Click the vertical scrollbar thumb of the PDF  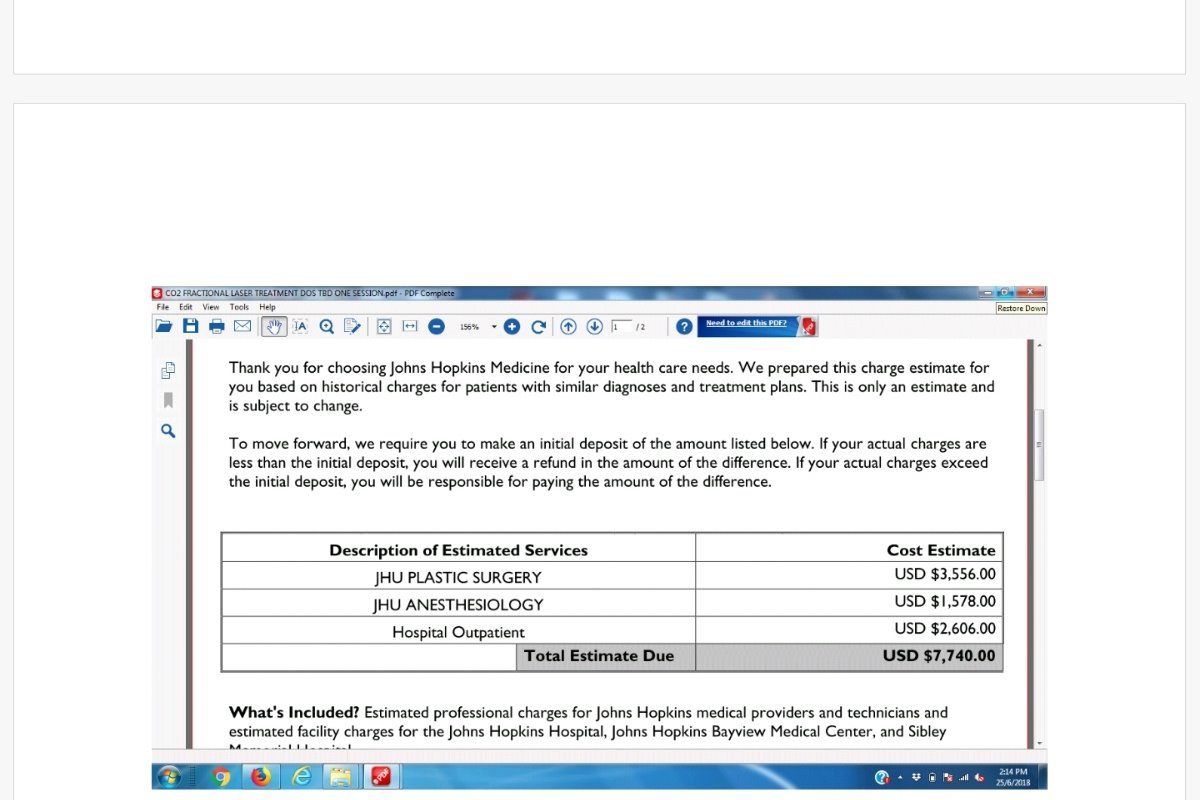tap(1039, 444)
